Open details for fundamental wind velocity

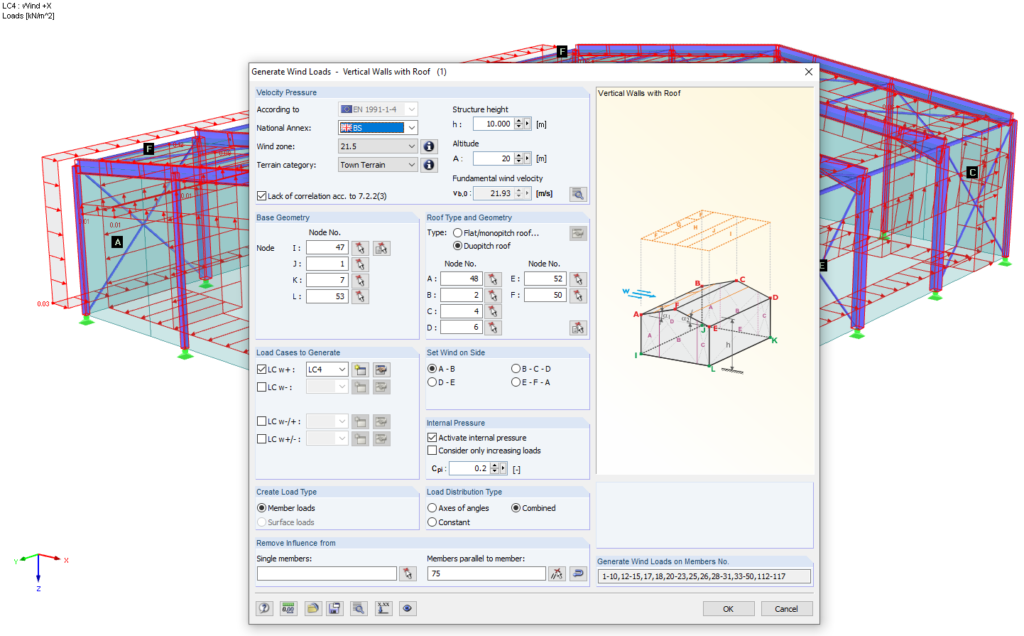tap(577, 194)
